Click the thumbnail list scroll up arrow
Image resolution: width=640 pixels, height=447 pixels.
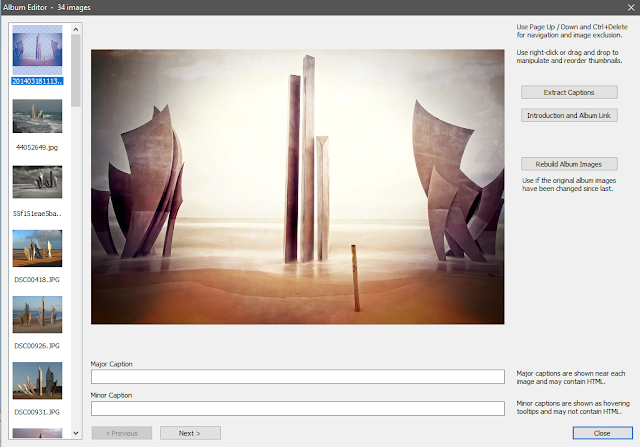(x=76, y=29)
